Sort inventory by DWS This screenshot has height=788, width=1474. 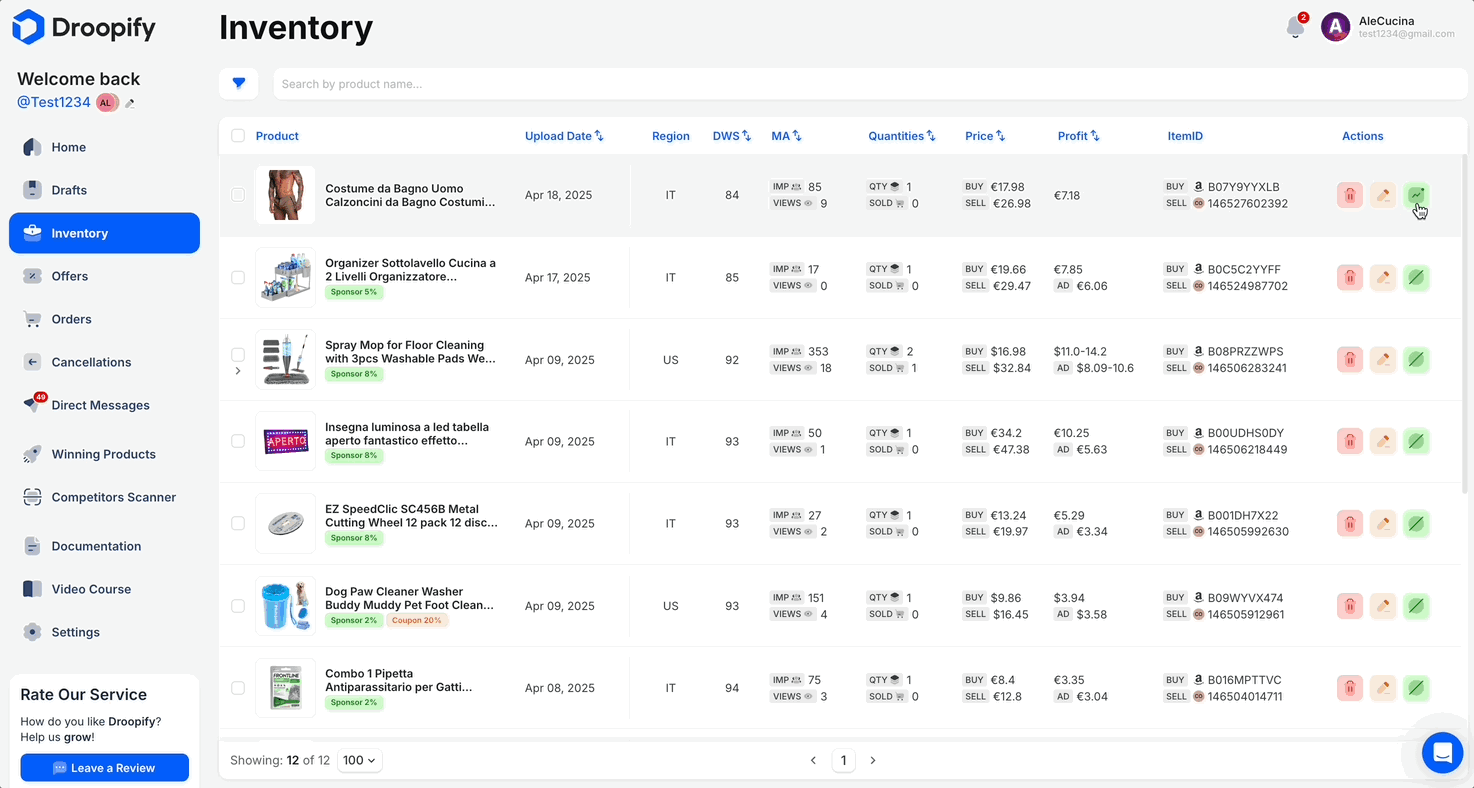coord(732,136)
